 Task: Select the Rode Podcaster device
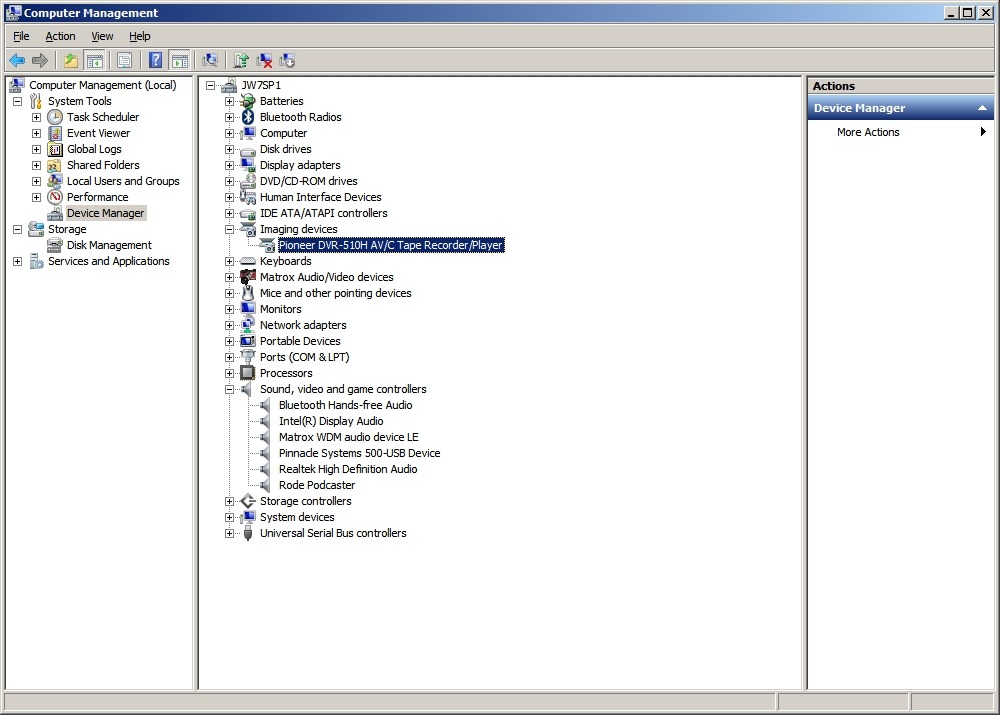317,485
